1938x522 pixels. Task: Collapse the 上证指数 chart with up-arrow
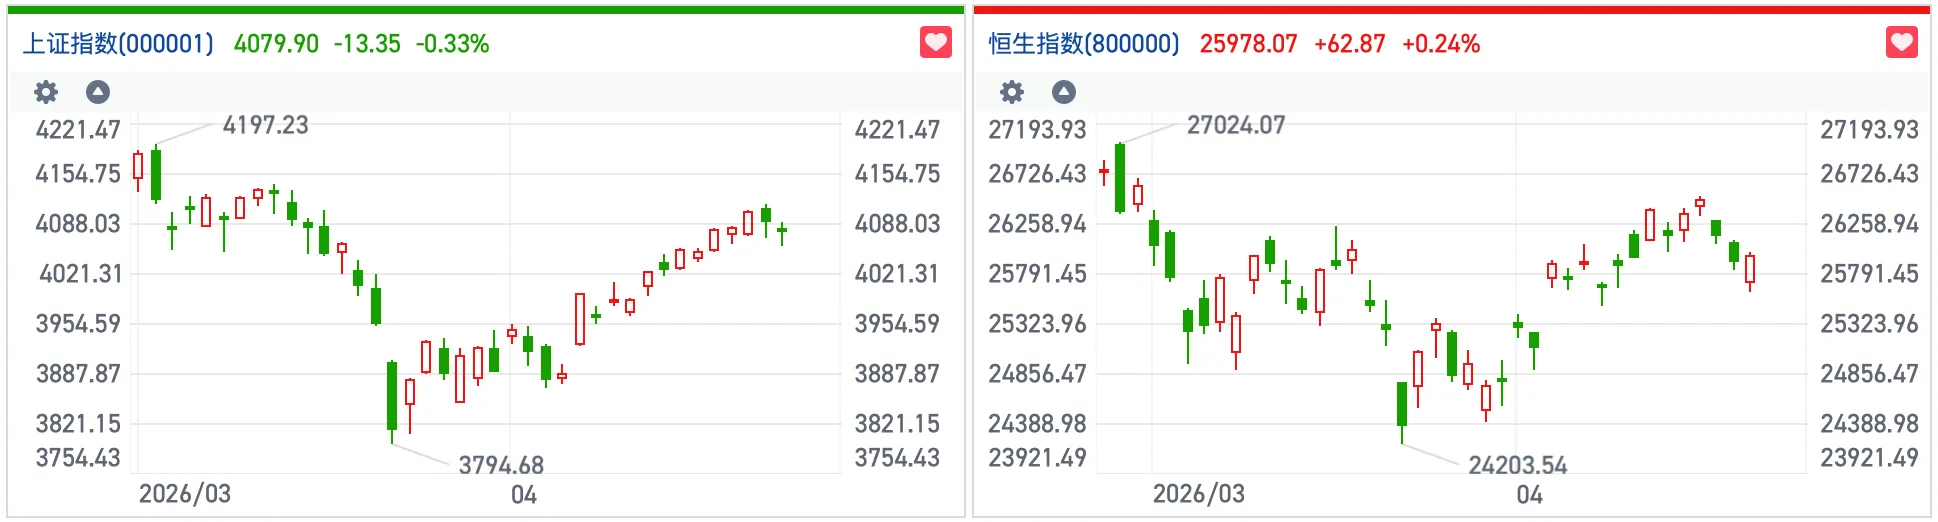(x=98, y=92)
